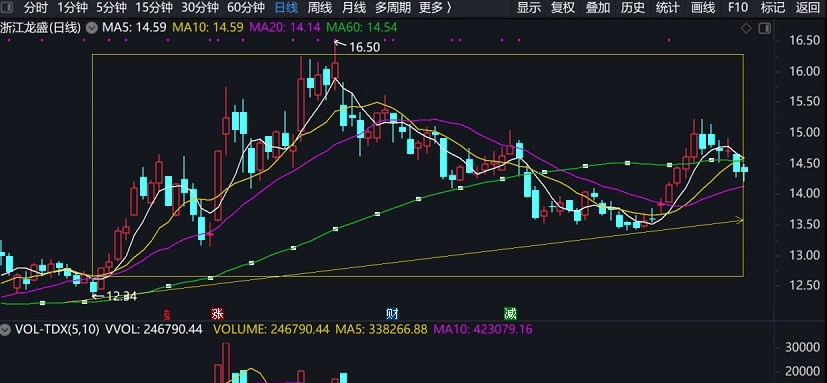Switch to the 5分钟 period
This screenshot has height=383, width=827.
coord(111,8)
